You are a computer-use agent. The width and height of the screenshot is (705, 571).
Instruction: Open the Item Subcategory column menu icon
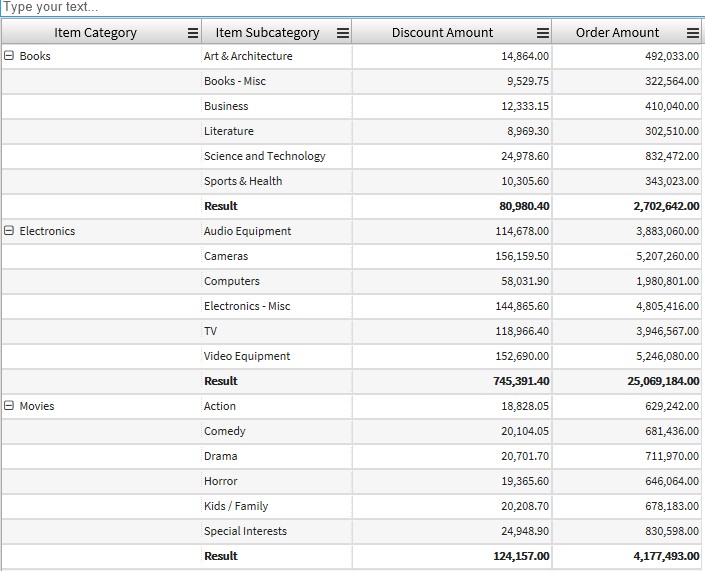coord(343,33)
